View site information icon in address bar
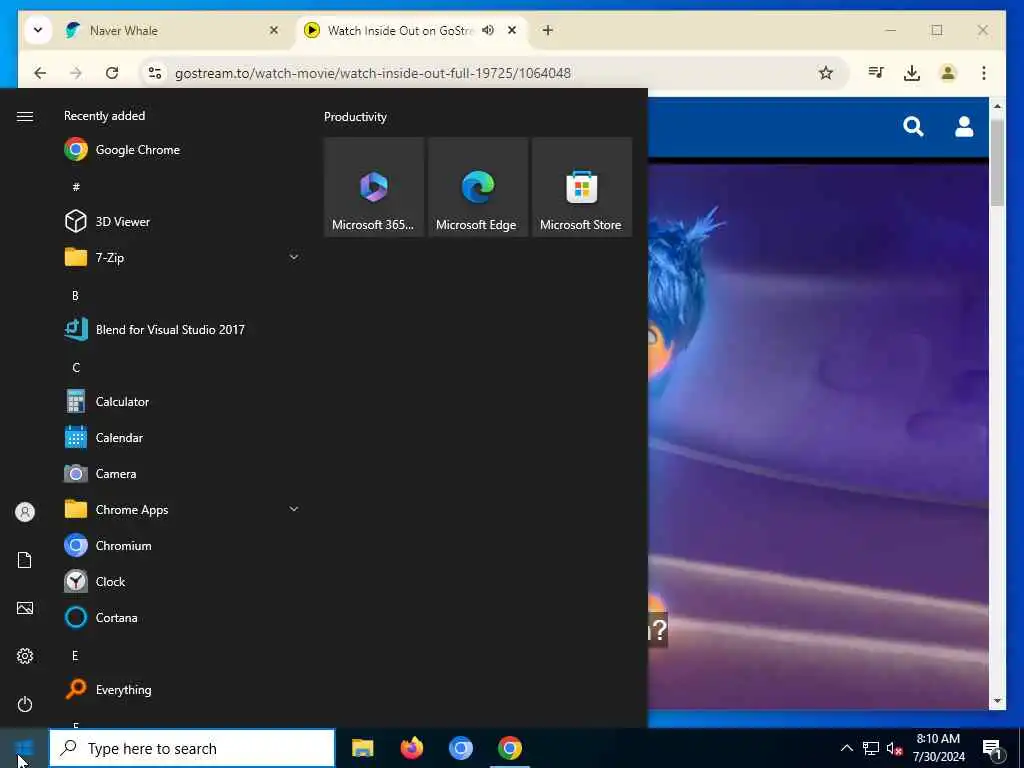 pos(155,73)
